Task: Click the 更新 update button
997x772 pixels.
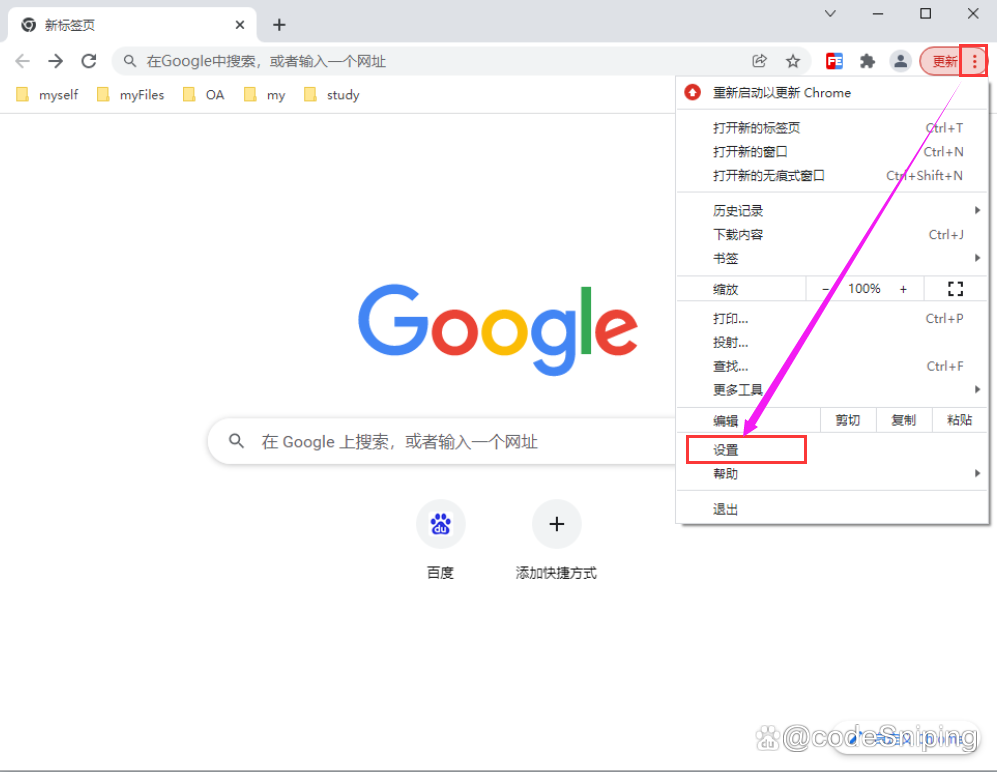Action: click(943, 61)
